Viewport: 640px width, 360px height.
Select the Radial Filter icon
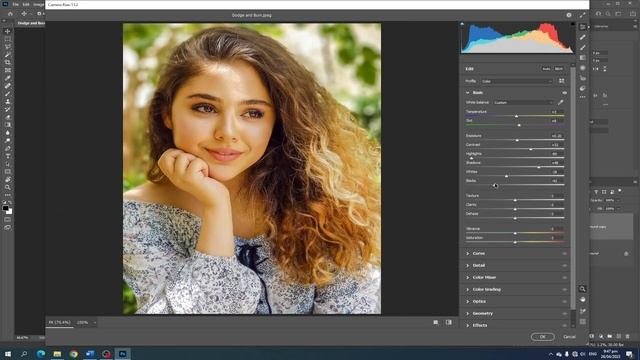pyautogui.click(x=582, y=68)
